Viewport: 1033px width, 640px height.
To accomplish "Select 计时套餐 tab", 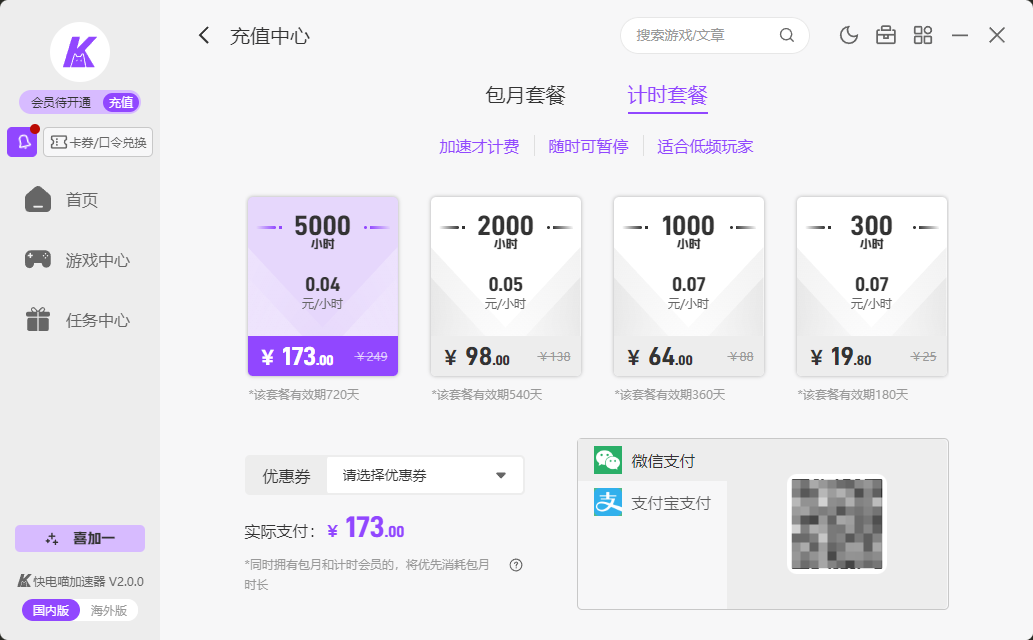I will click(x=667, y=96).
